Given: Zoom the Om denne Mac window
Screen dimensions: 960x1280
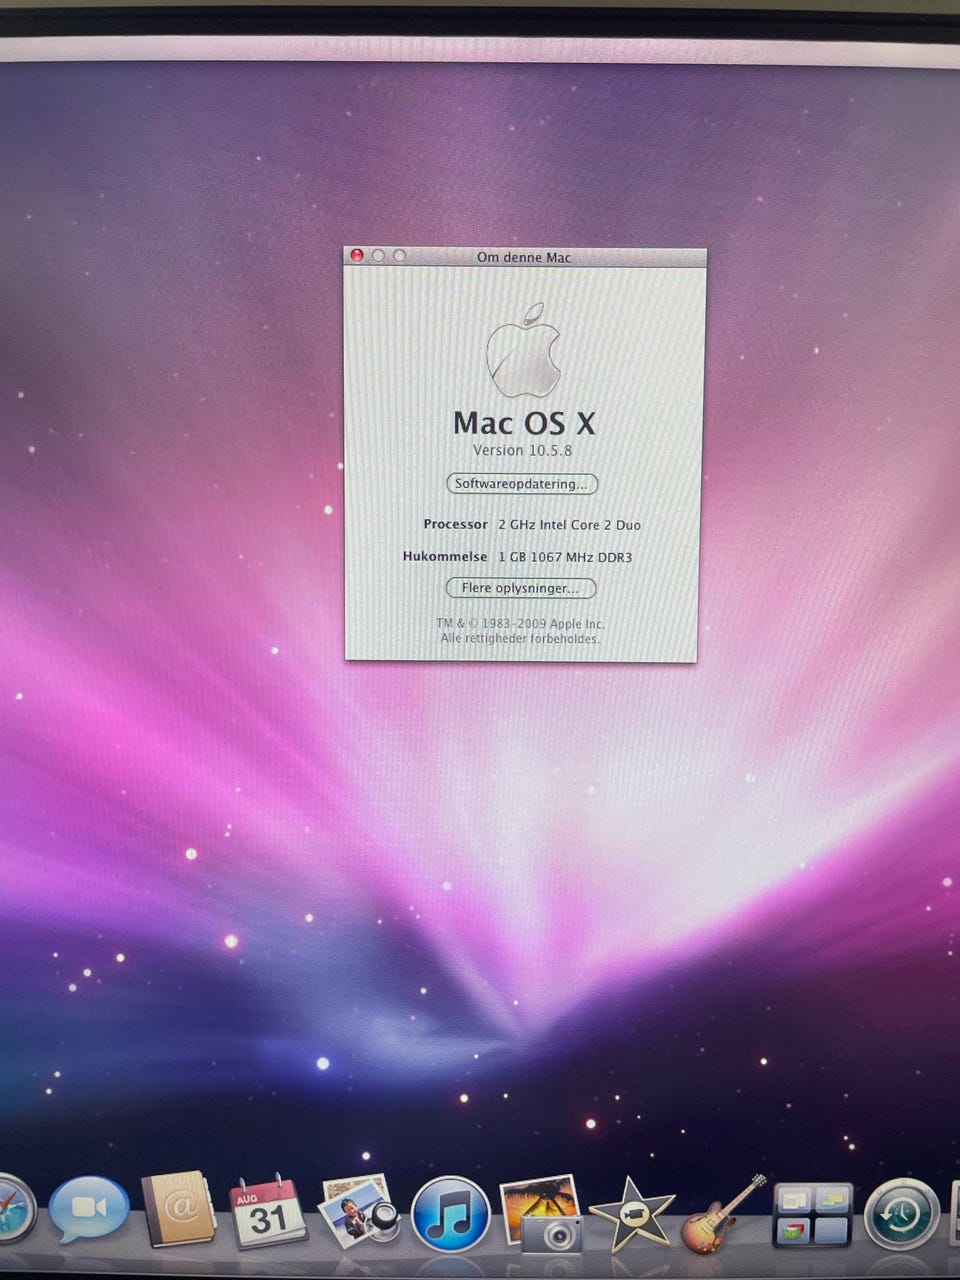Looking at the screenshot, I should click(399, 256).
